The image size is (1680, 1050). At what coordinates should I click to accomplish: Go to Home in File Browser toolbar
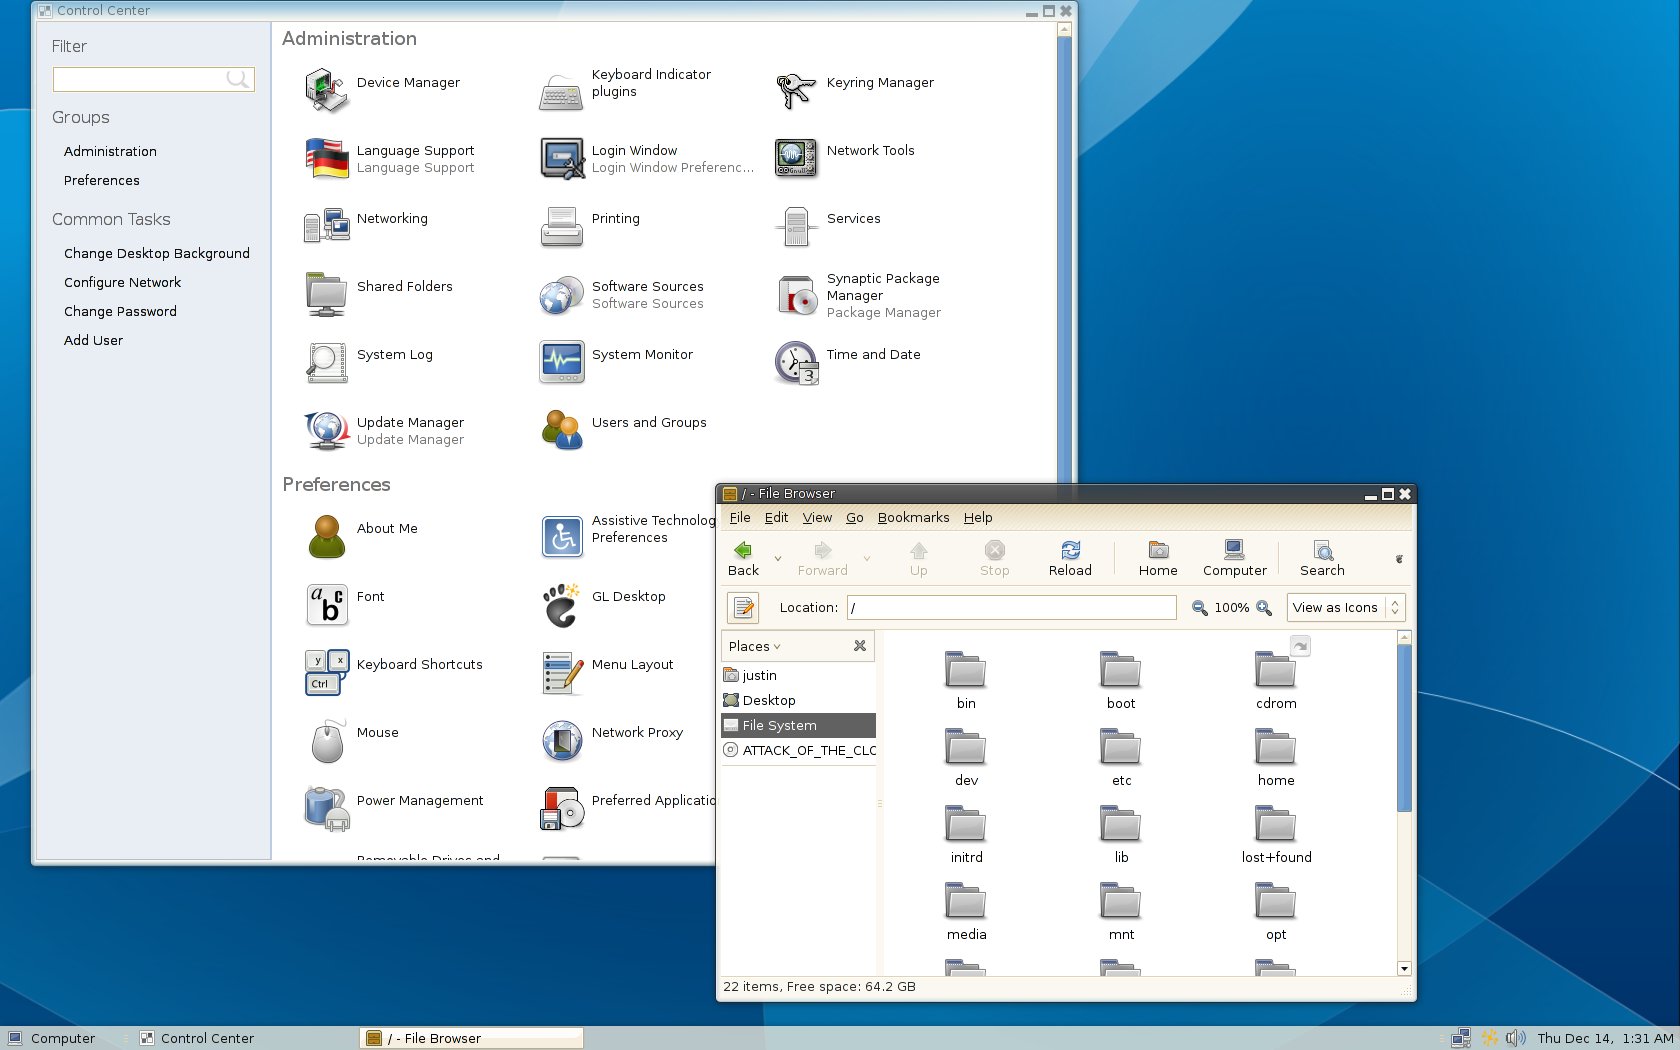pyautogui.click(x=1158, y=559)
